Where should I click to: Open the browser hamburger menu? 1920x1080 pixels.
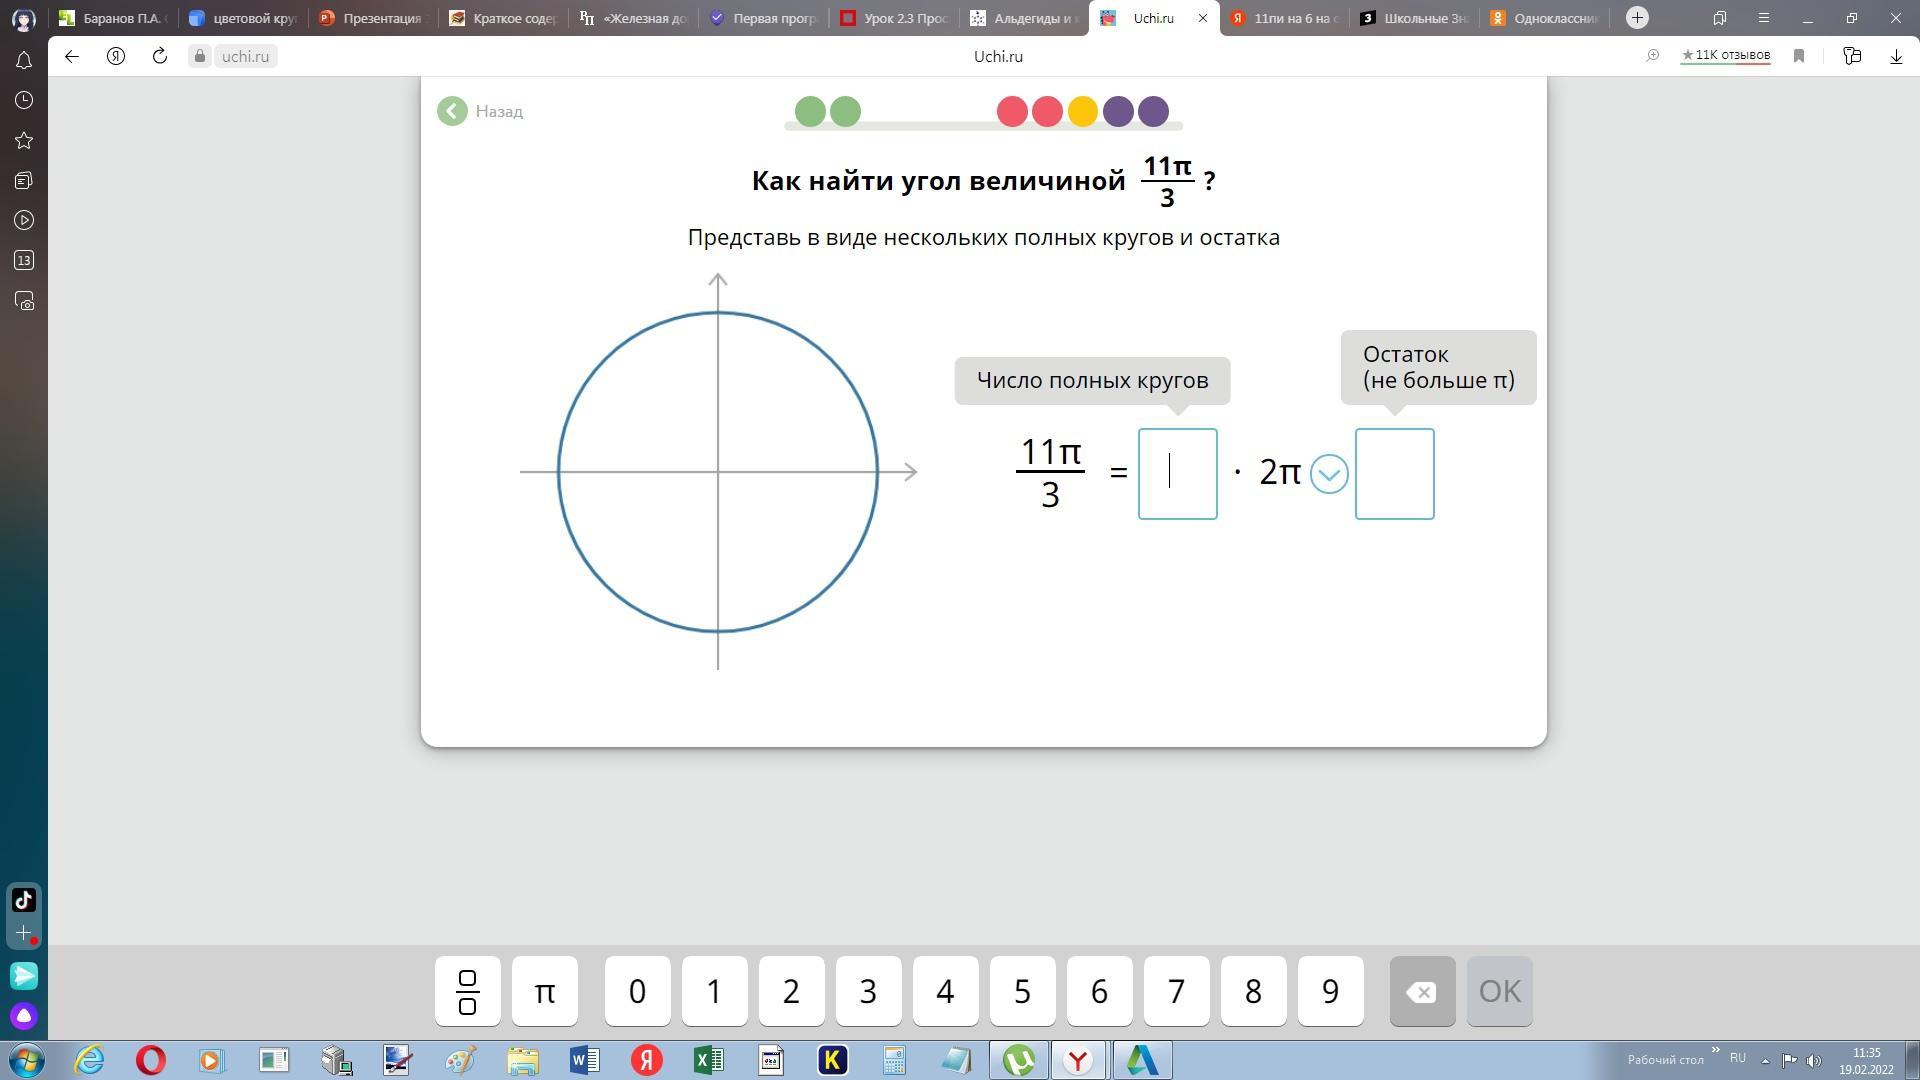[x=1763, y=18]
